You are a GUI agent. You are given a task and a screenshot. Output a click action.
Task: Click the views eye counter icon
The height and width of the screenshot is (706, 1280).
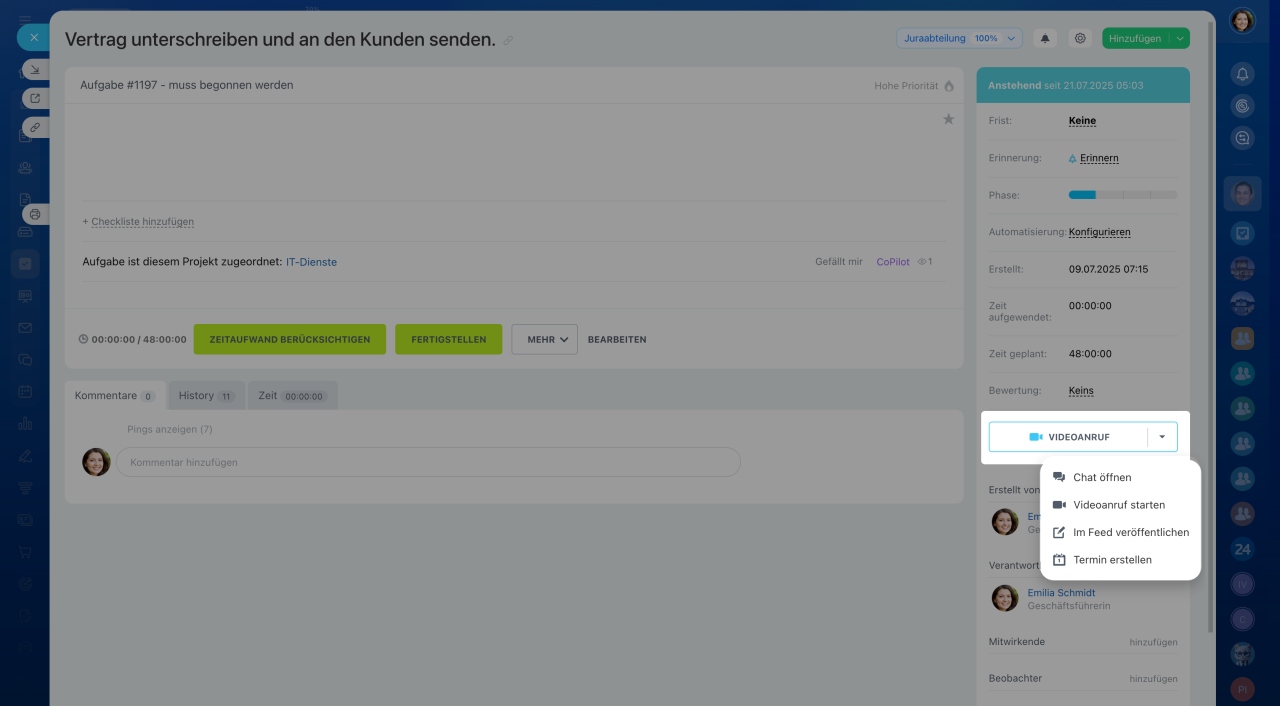[x=921, y=262]
